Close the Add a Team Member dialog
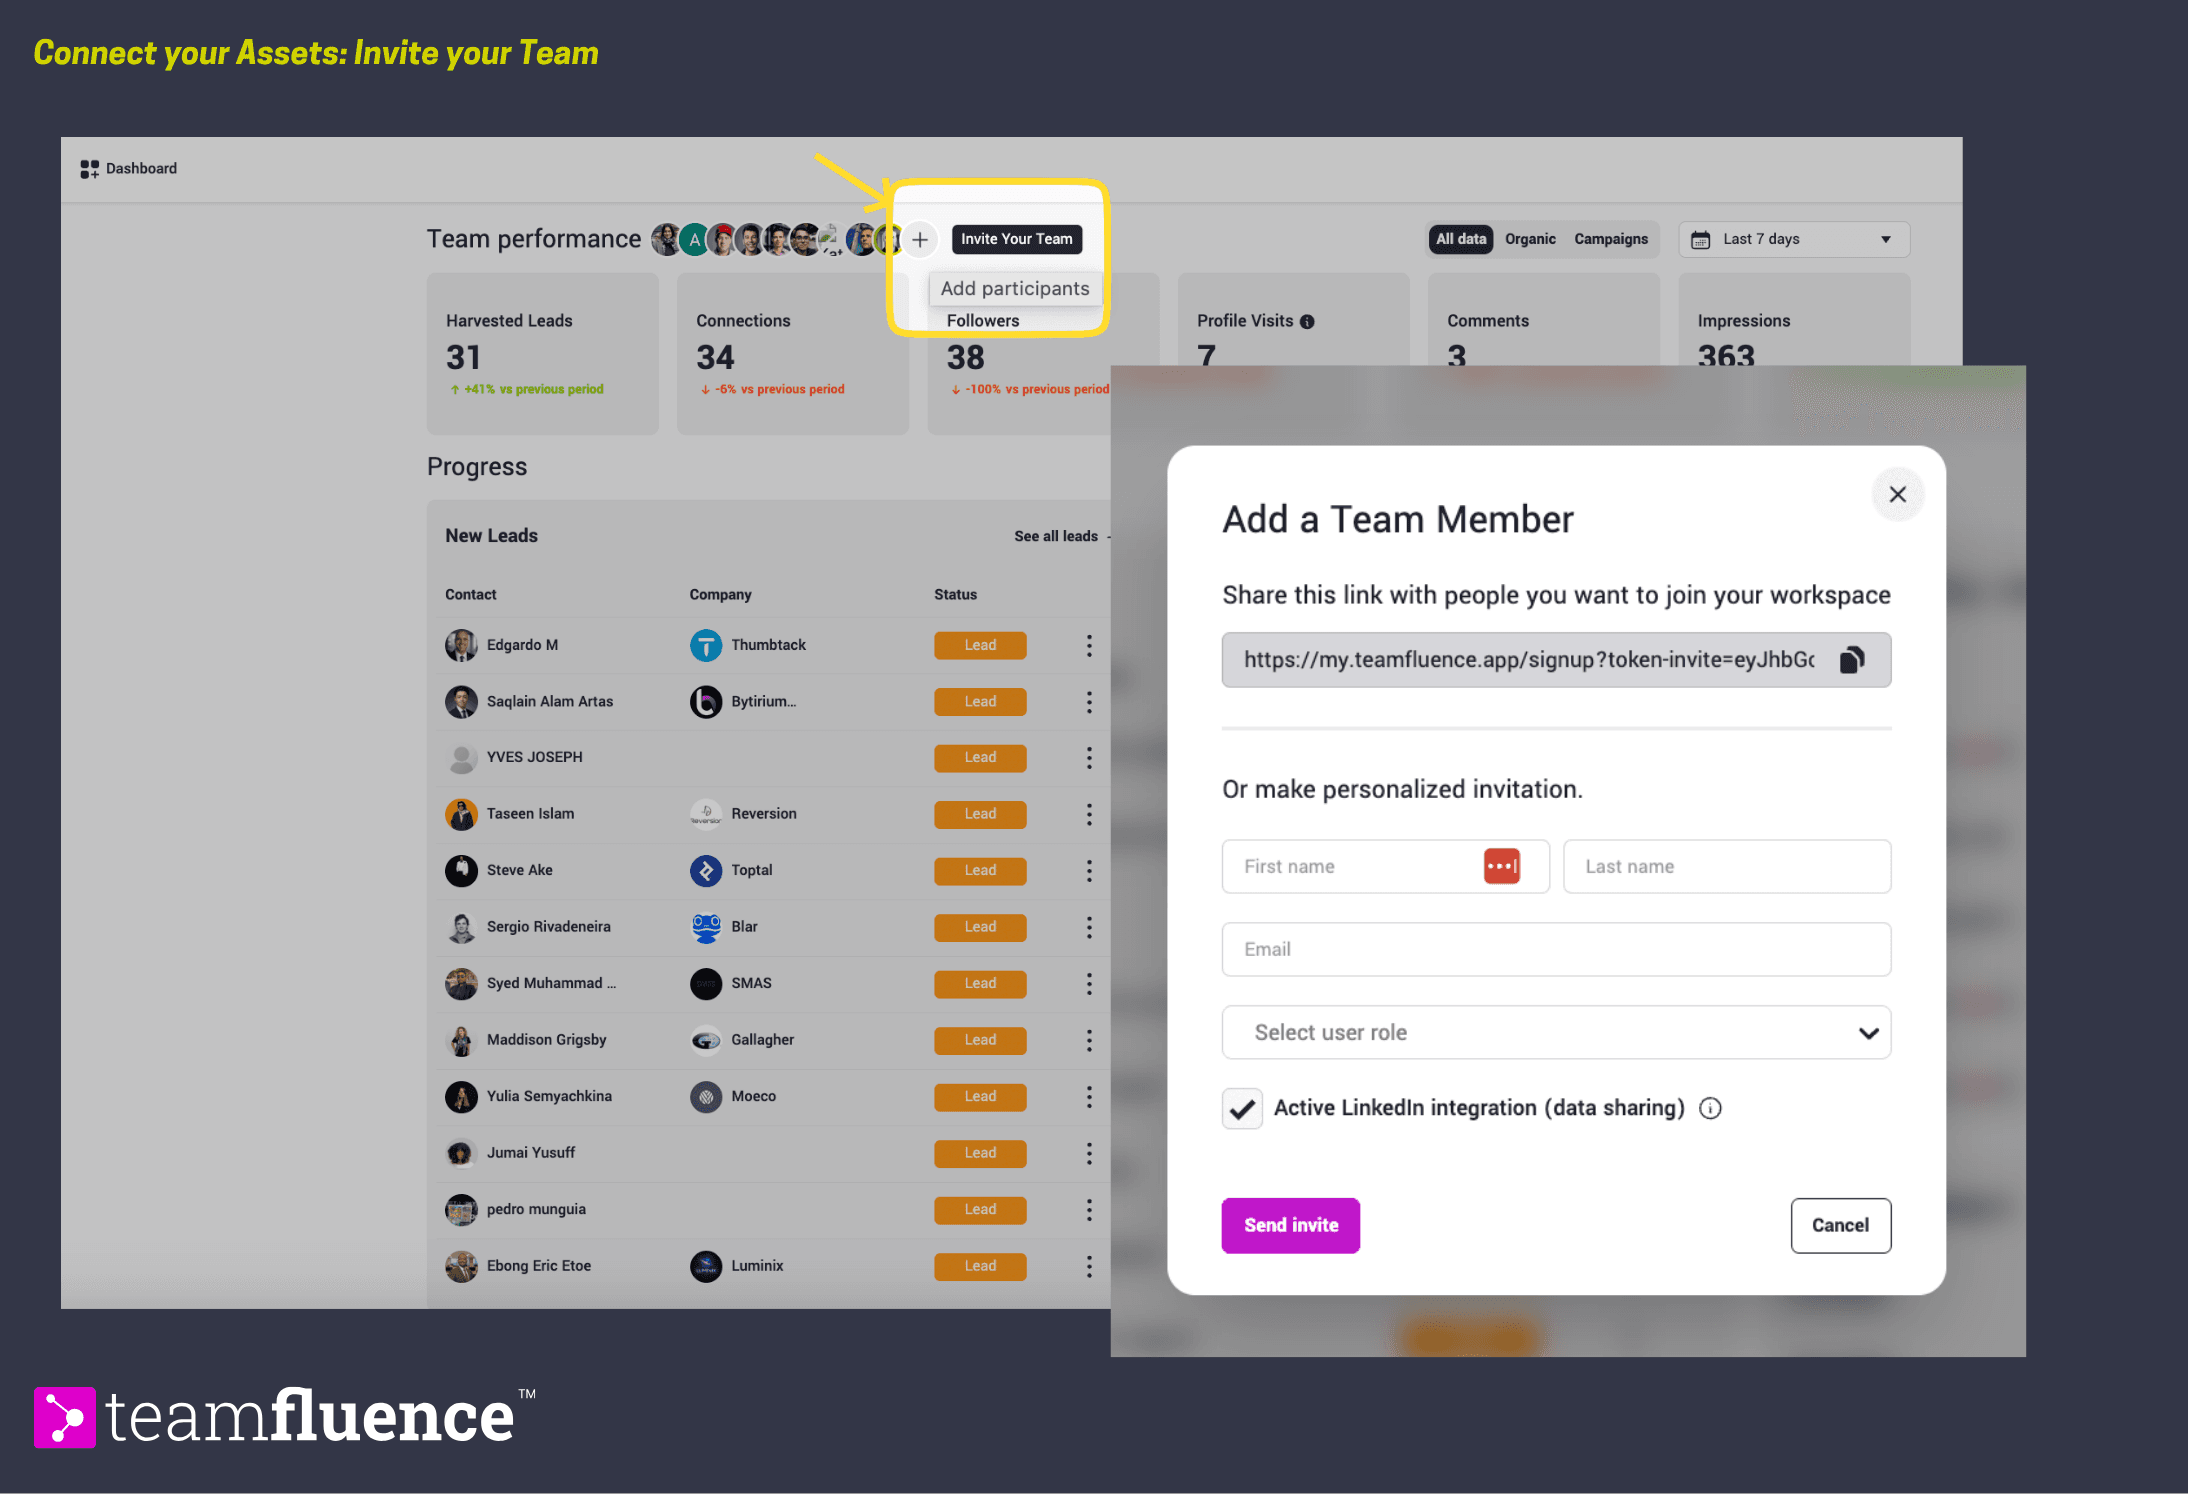This screenshot has height=1494, width=2190. (1897, 495)
